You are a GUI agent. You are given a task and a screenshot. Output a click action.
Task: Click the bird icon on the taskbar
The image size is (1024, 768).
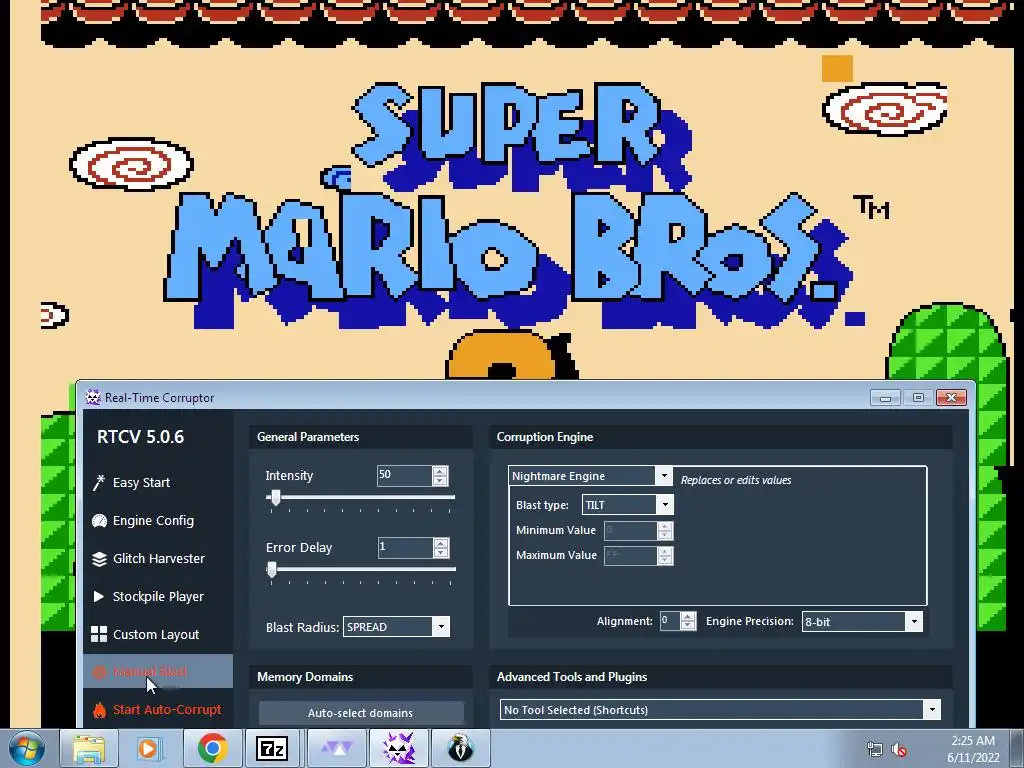click(x=460, y=748)
